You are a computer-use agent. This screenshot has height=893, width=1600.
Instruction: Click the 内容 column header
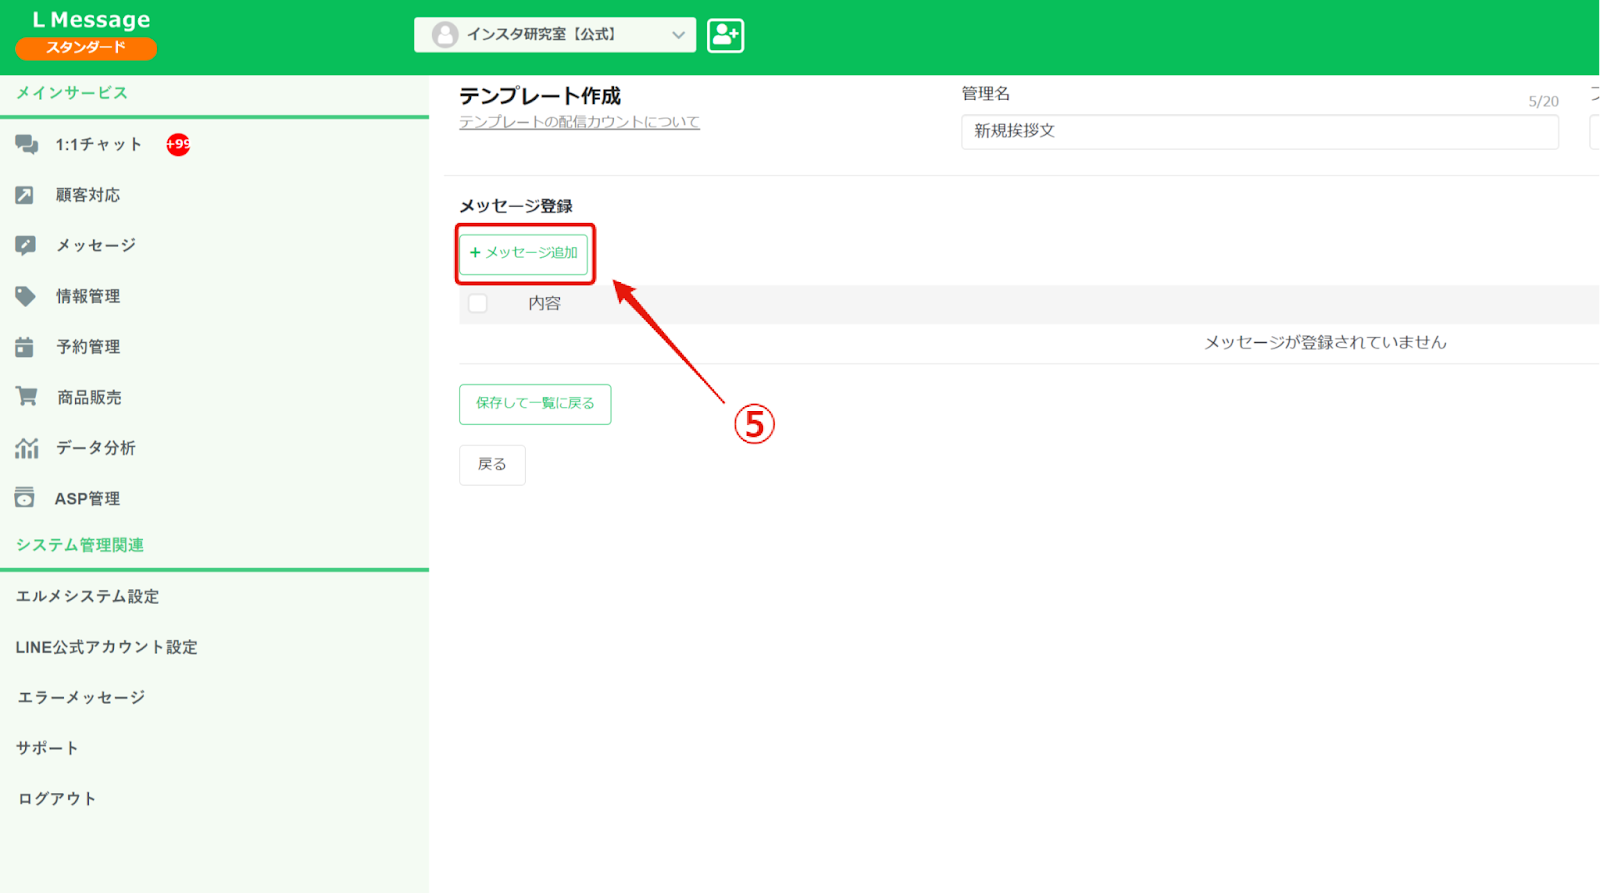[x=545, y=303]
